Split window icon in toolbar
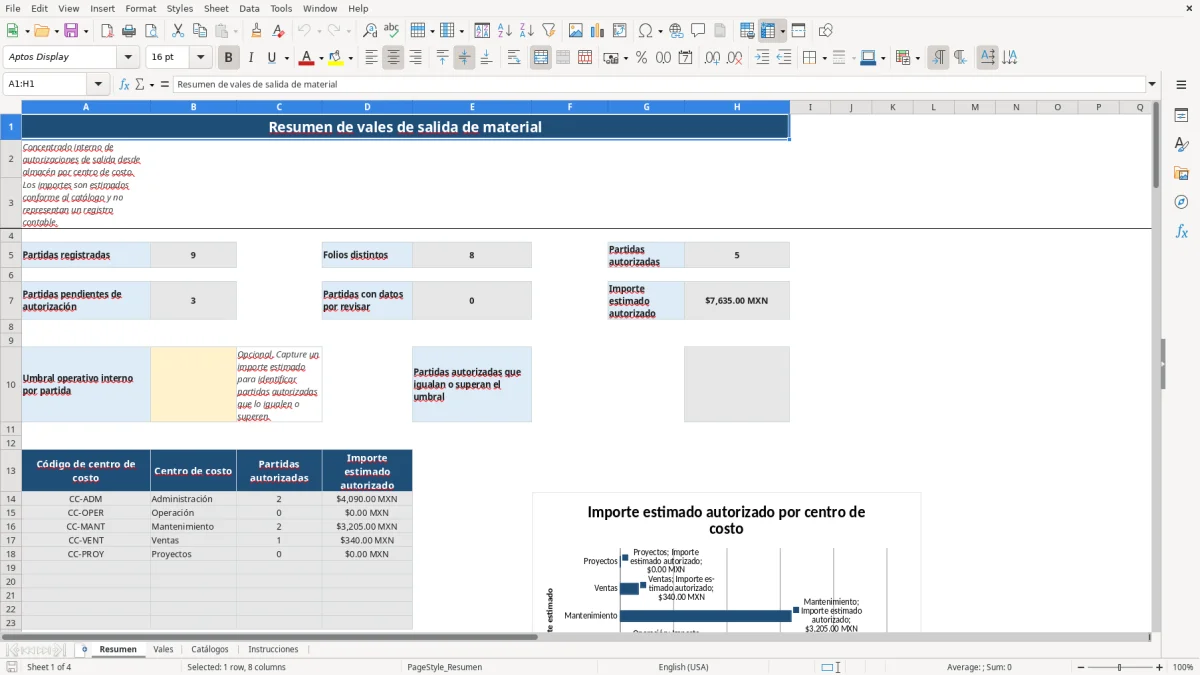Screen dimensions: 1200x675 tap(799, 31)
